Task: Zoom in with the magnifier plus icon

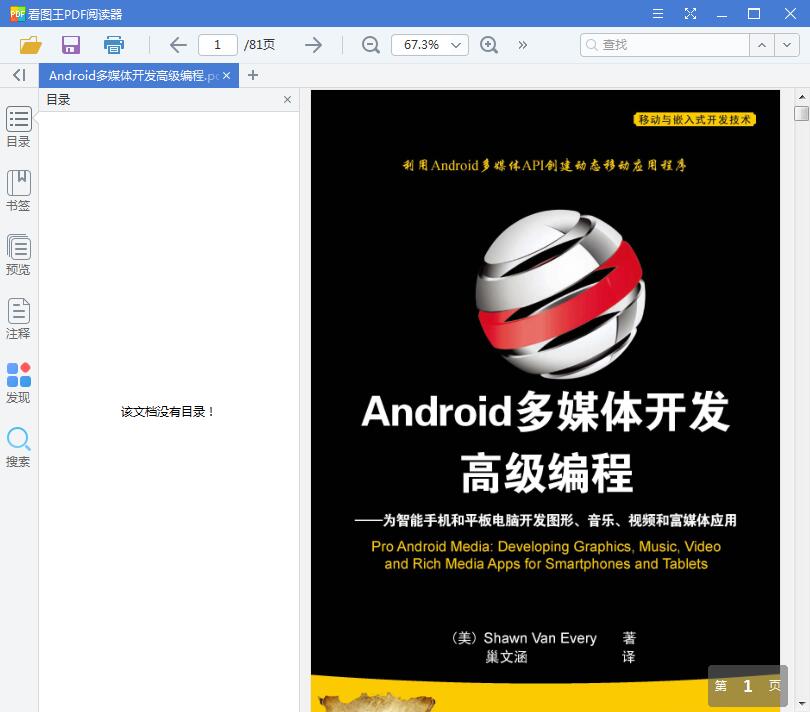Action: click(489, 45)
